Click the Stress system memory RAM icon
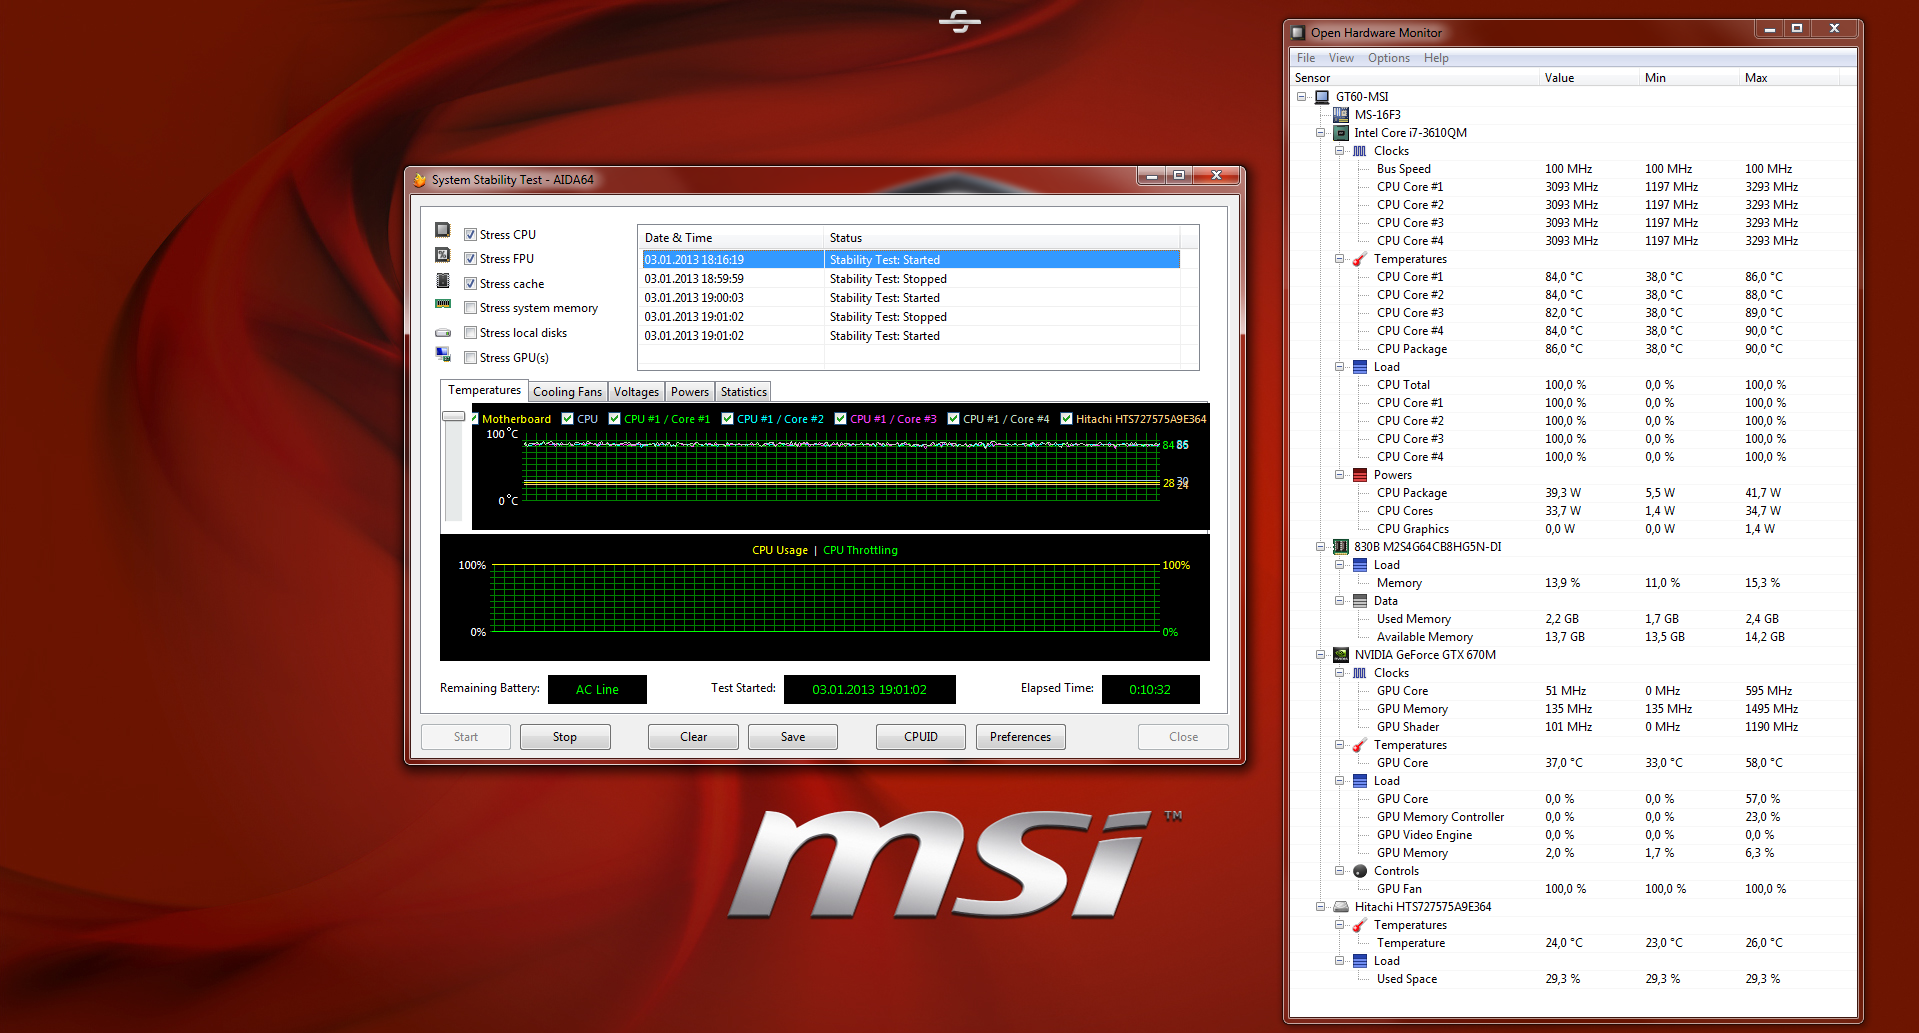 point(443,304)
